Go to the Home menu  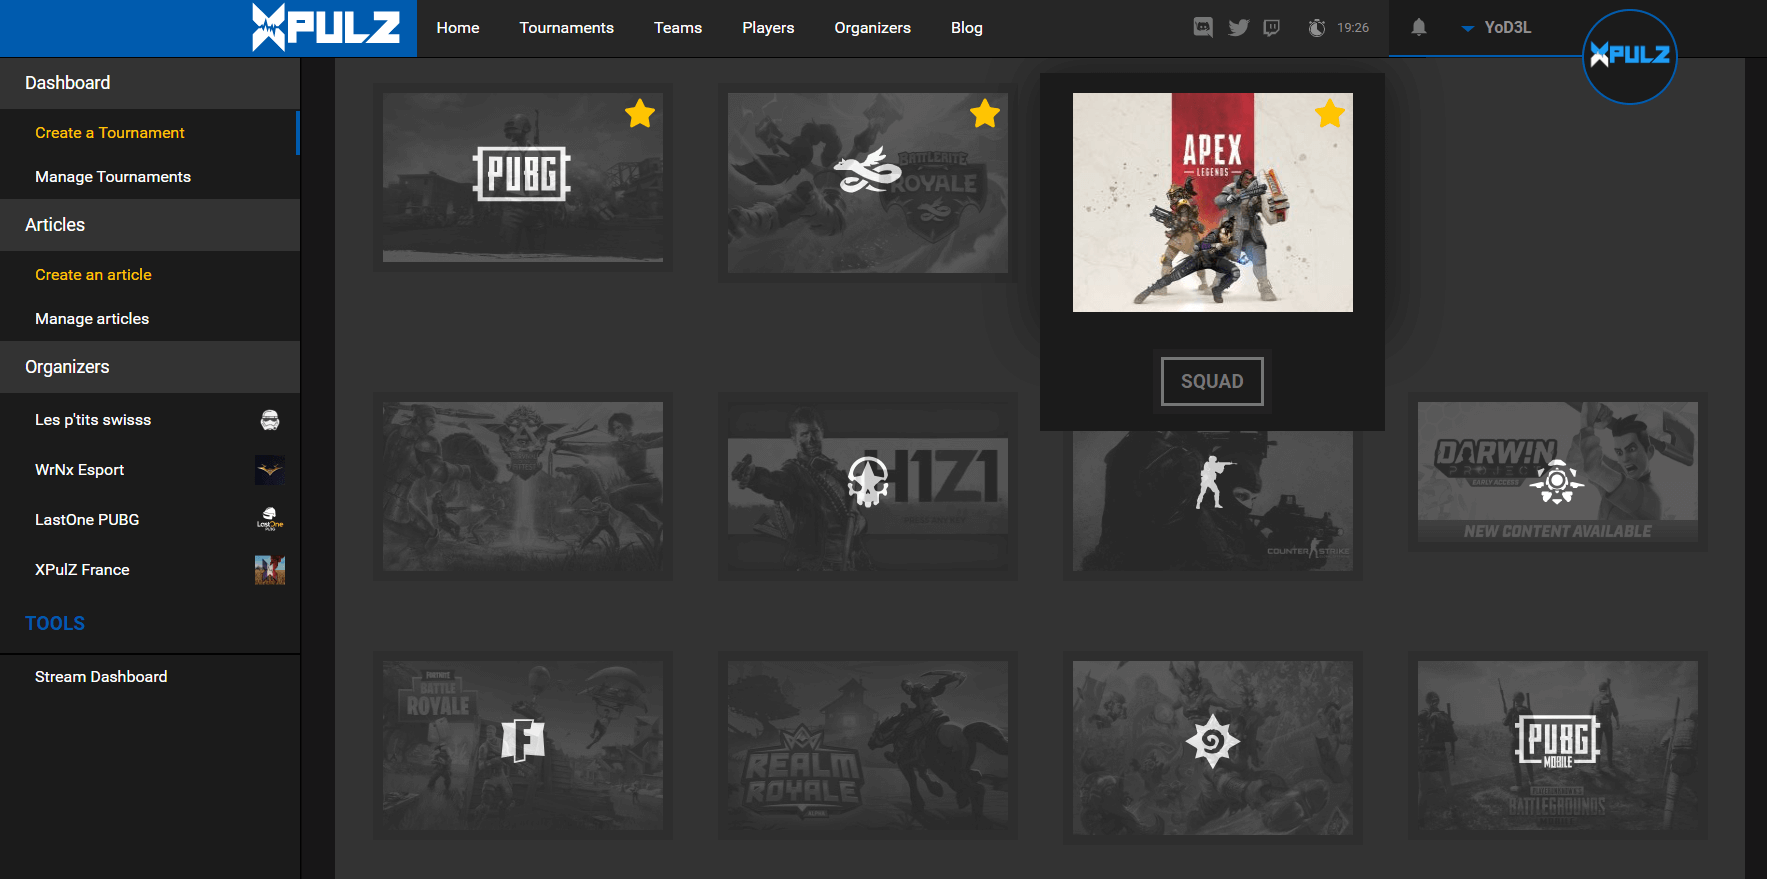pos(458,28)
